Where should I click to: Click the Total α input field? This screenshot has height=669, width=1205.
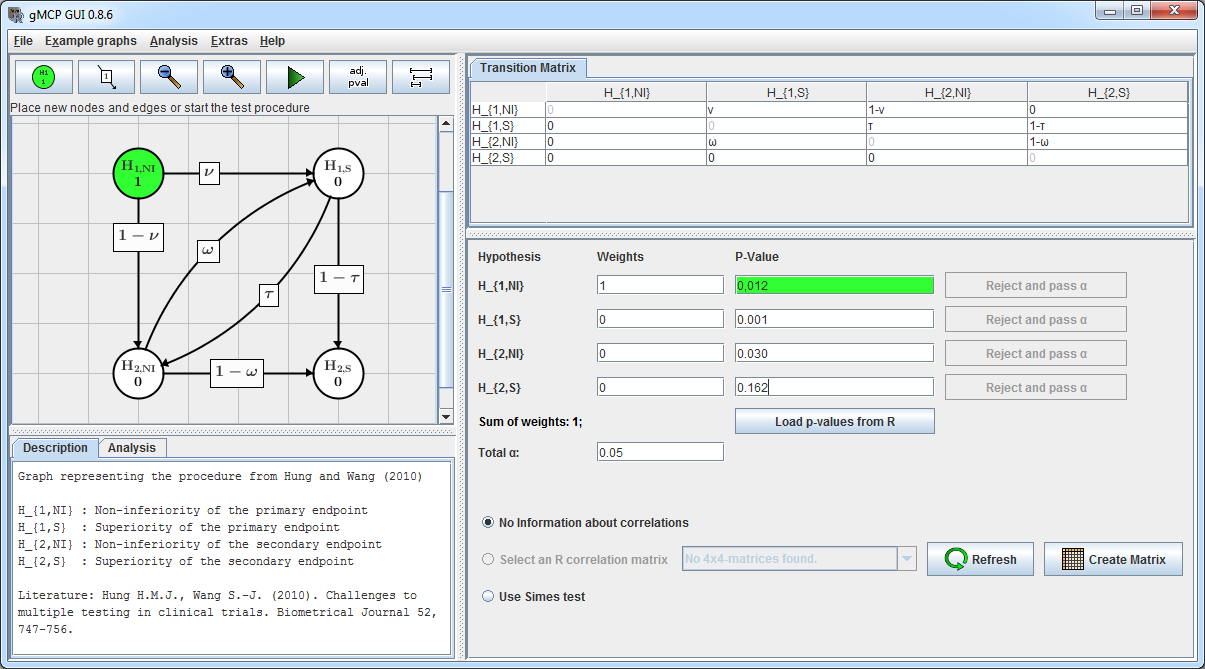pos(659,452)
